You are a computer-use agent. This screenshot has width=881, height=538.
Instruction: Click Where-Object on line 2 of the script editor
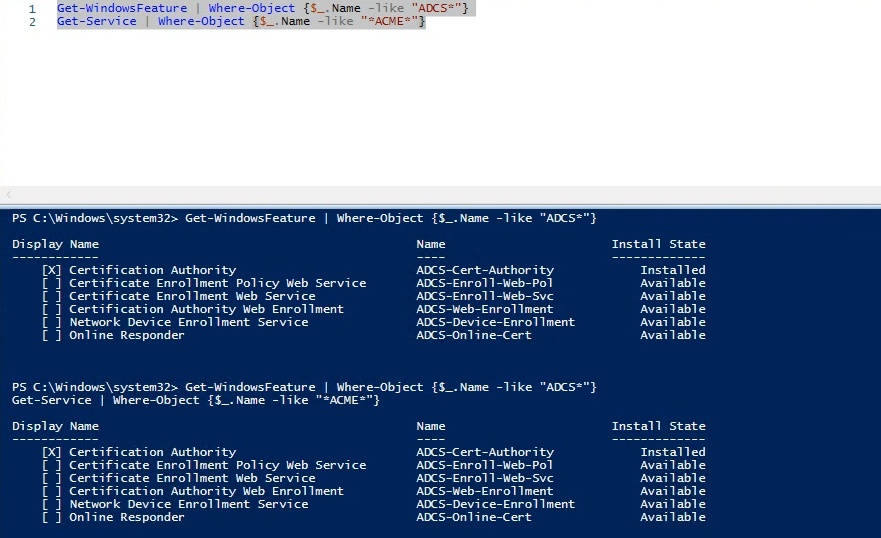click(201, 21)
